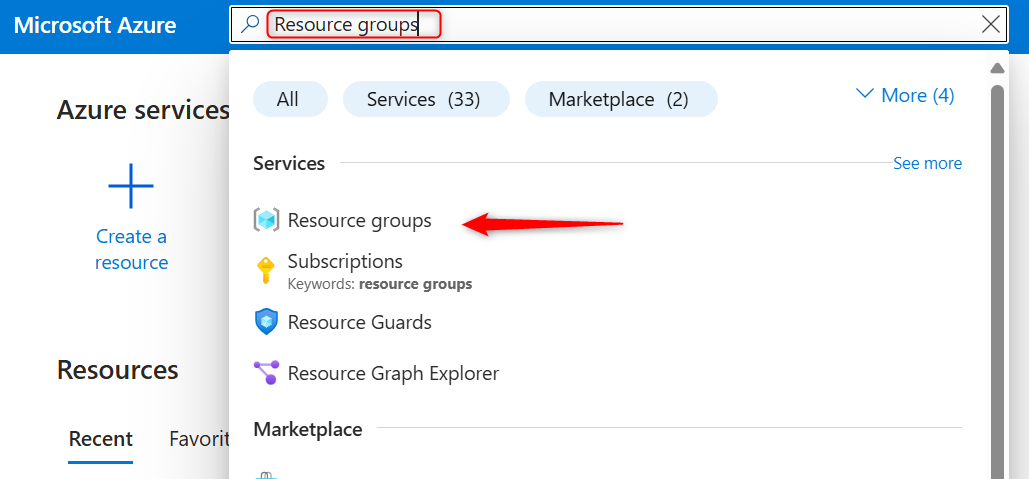
Task: Click the Subscriptions key icon
Action: (x=265, y=270)
